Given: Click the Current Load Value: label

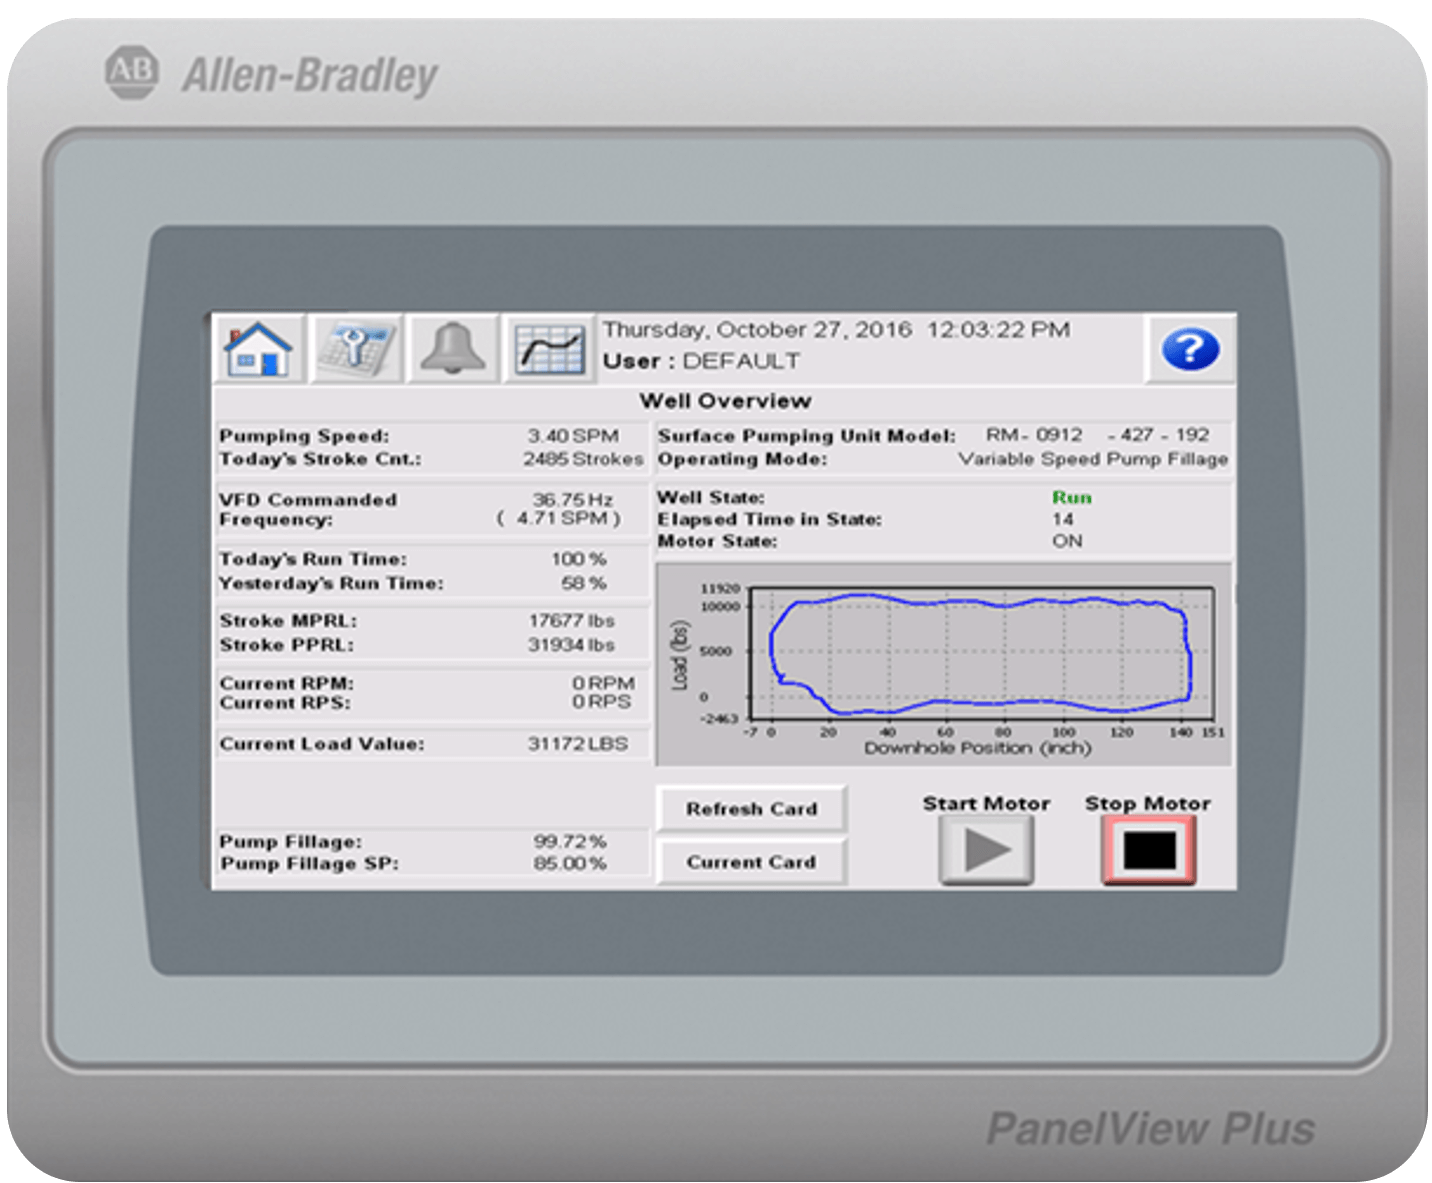Looking at the screenshot, I should [x=322, y=743].
